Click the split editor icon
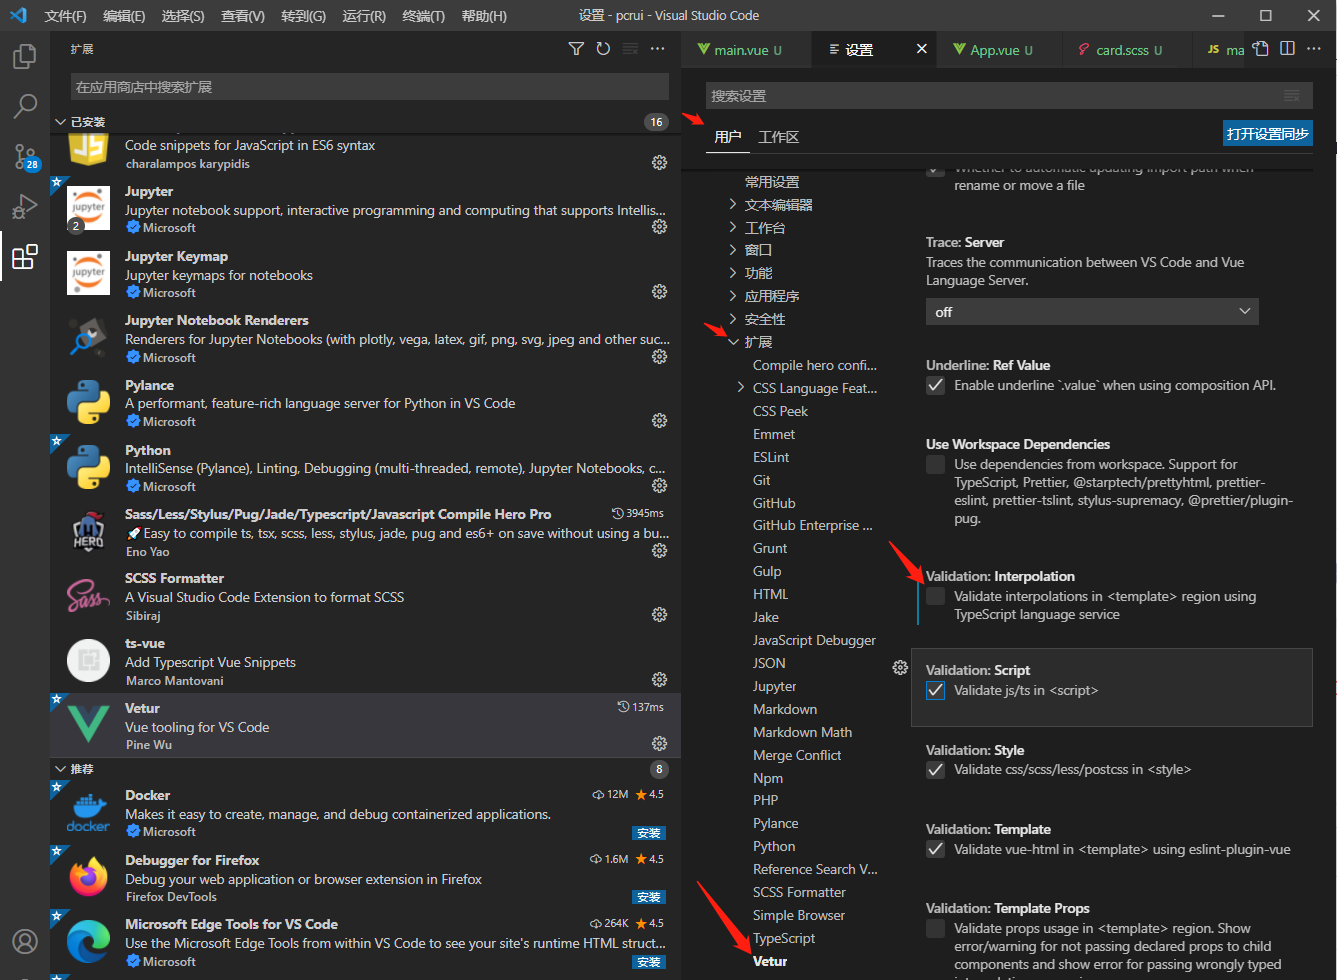The width and height of the screenshot is (1337, 980). pyautogui.click(x=1288, y=49)
